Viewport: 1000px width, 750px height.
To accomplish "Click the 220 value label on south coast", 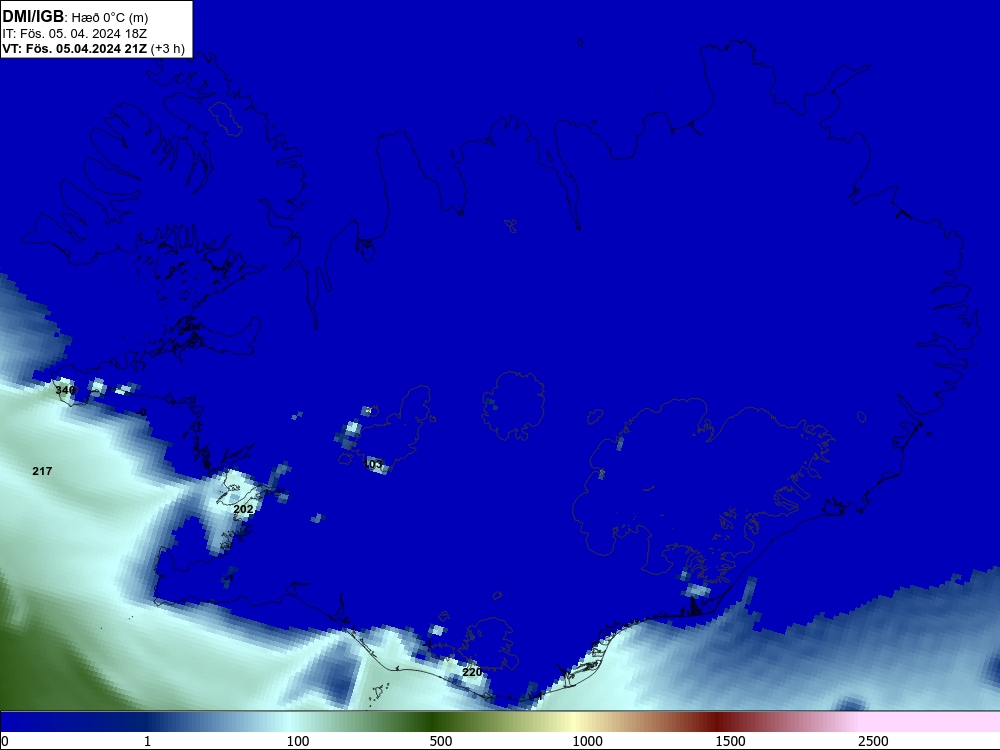I will [472, 672].
